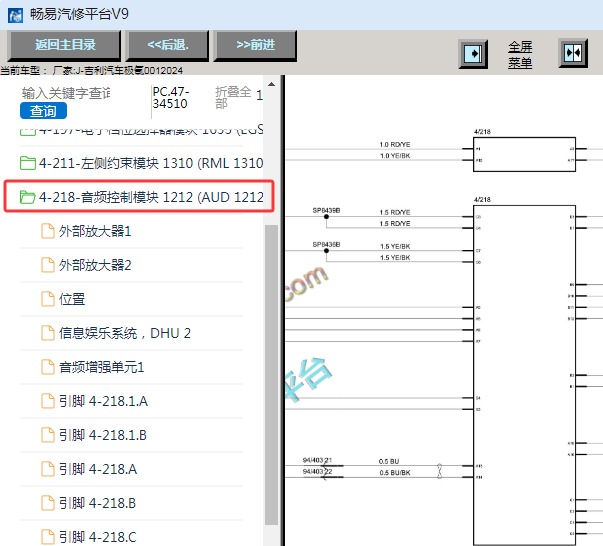Click the document icon beside 引脚 4-218.C
This screenshot has width=603, height=546.
point(48,537)
